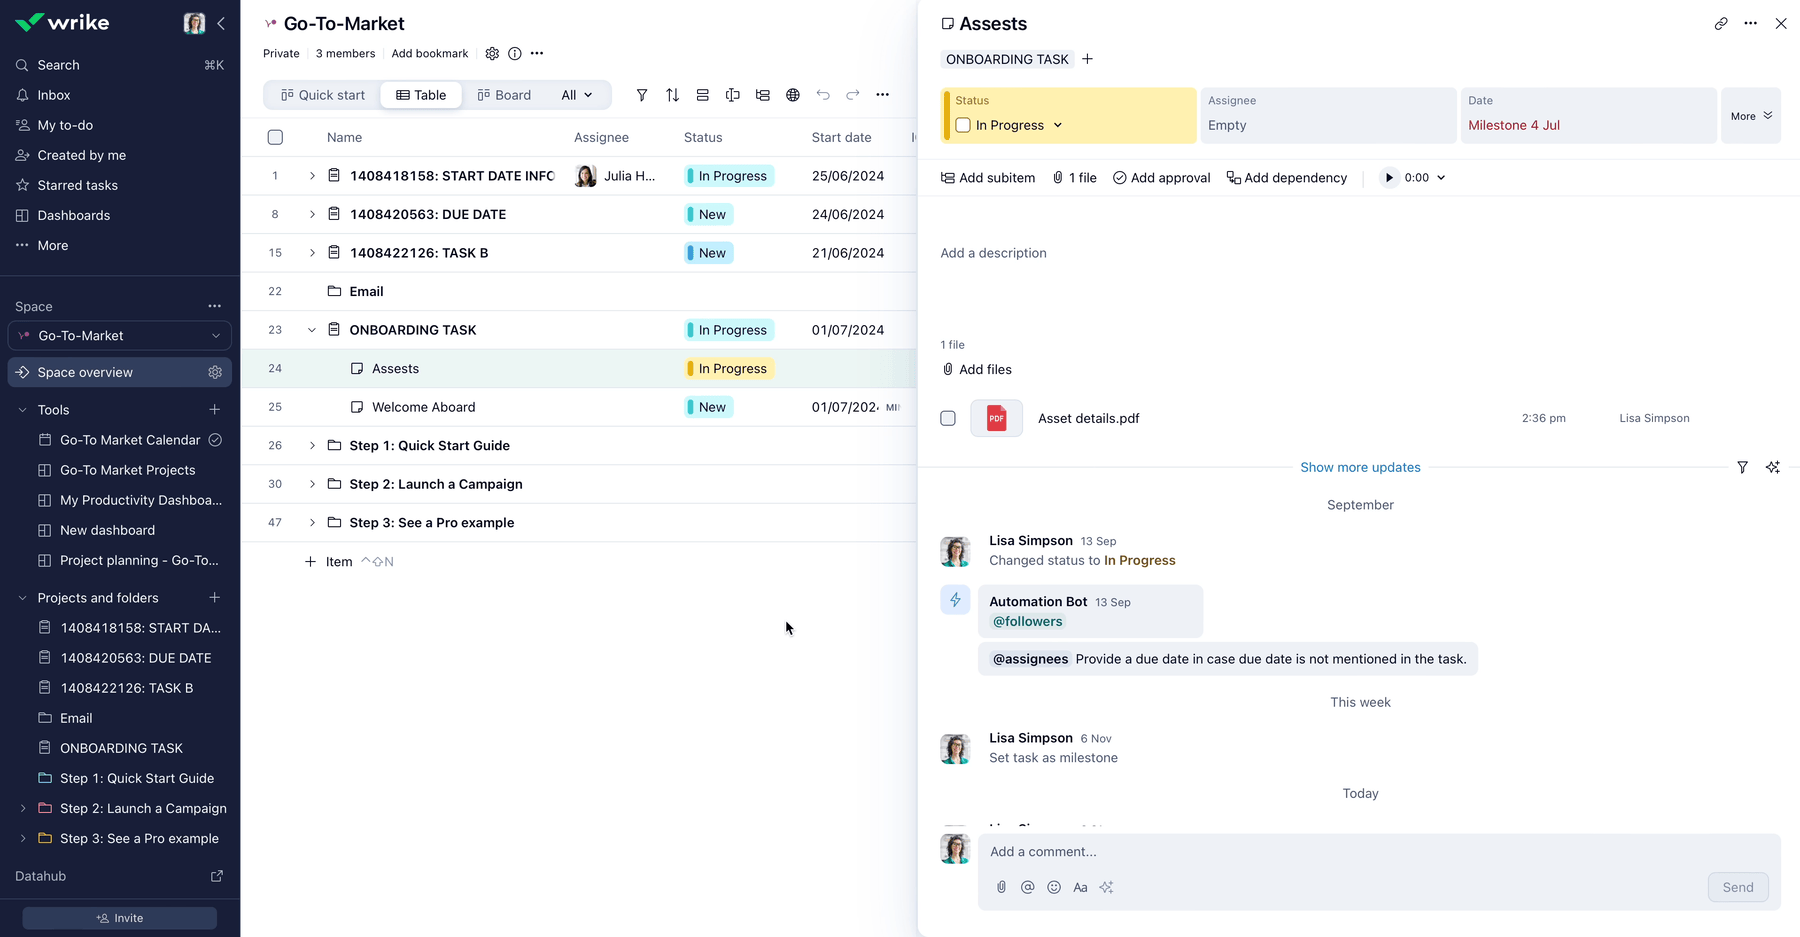Click the mention @ icon in comment box
This screenshot has width=1800, height=937.
pos(1027,887)
